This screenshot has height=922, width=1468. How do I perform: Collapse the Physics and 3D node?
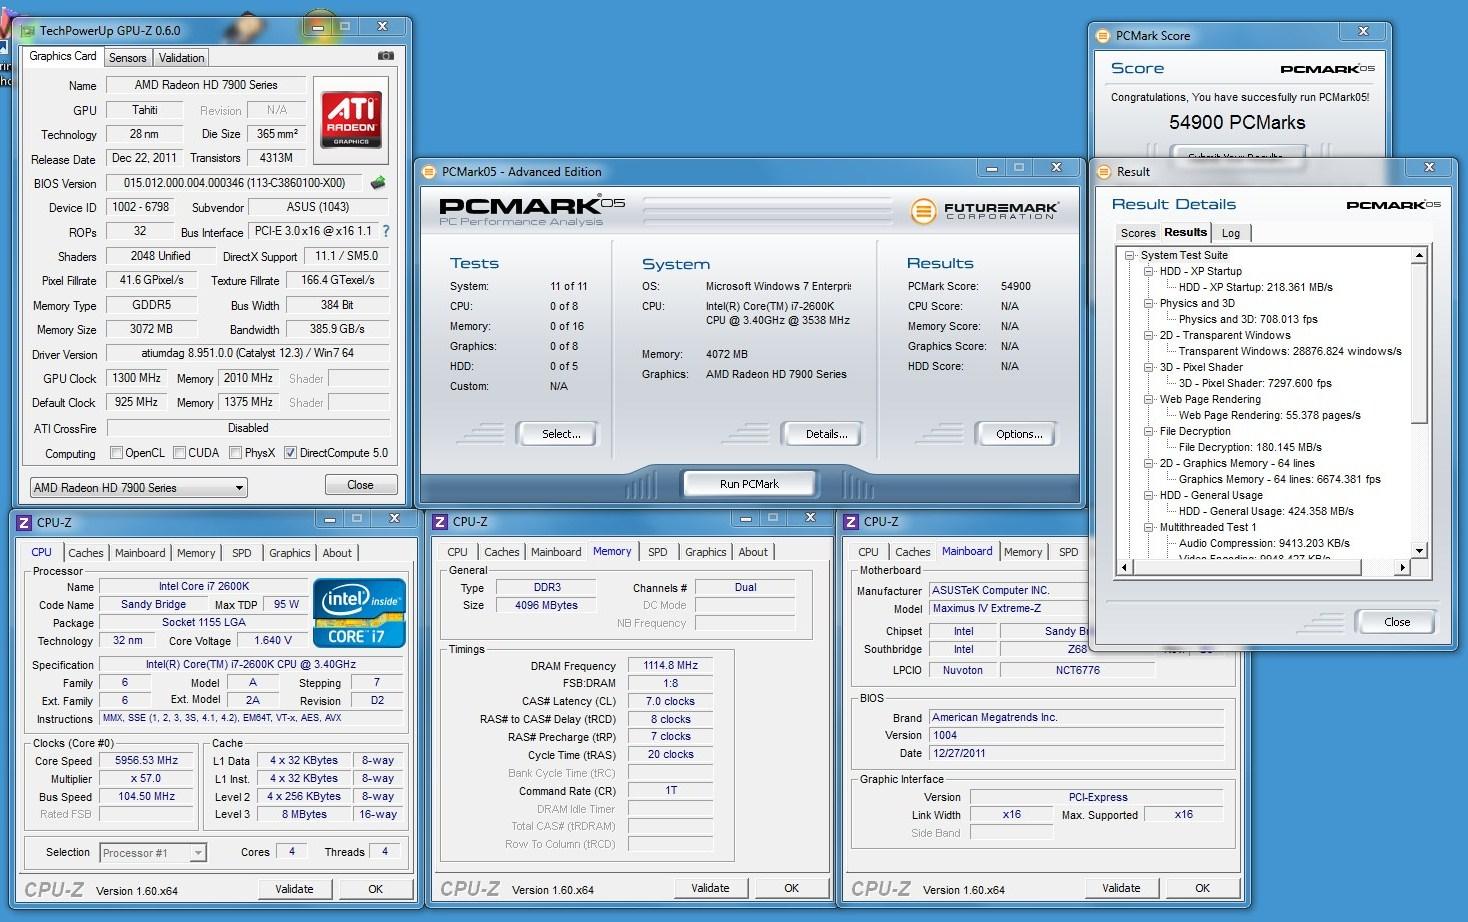pyautogui.click(x=1149, y=303)
